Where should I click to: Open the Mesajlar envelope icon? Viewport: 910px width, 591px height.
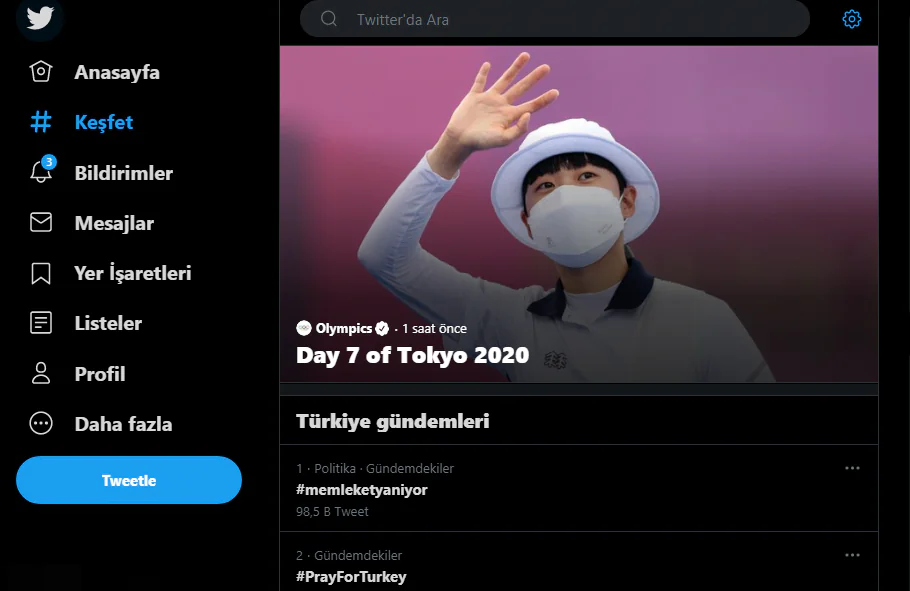41,223
